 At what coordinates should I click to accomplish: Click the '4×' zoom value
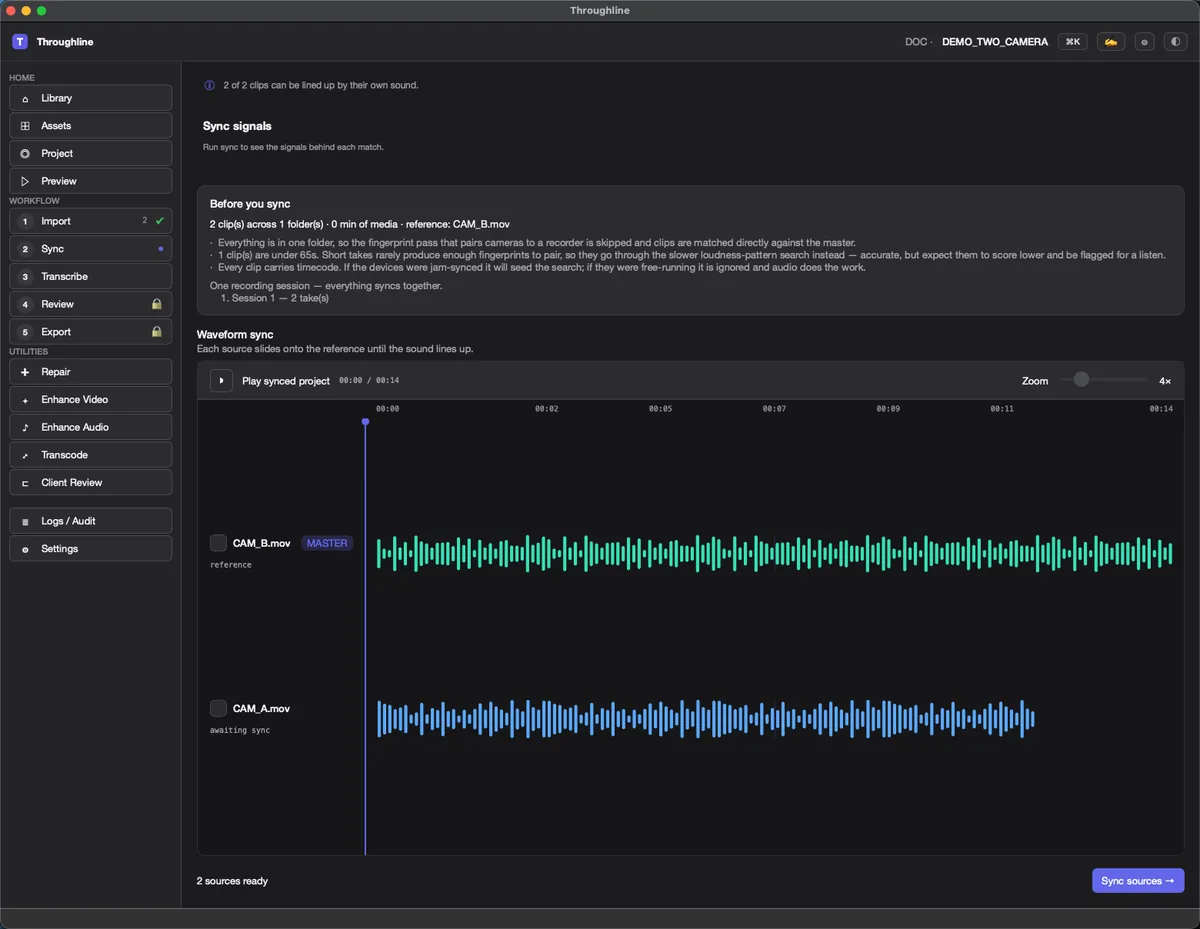pyautogui.click(x=1165, y=381)
